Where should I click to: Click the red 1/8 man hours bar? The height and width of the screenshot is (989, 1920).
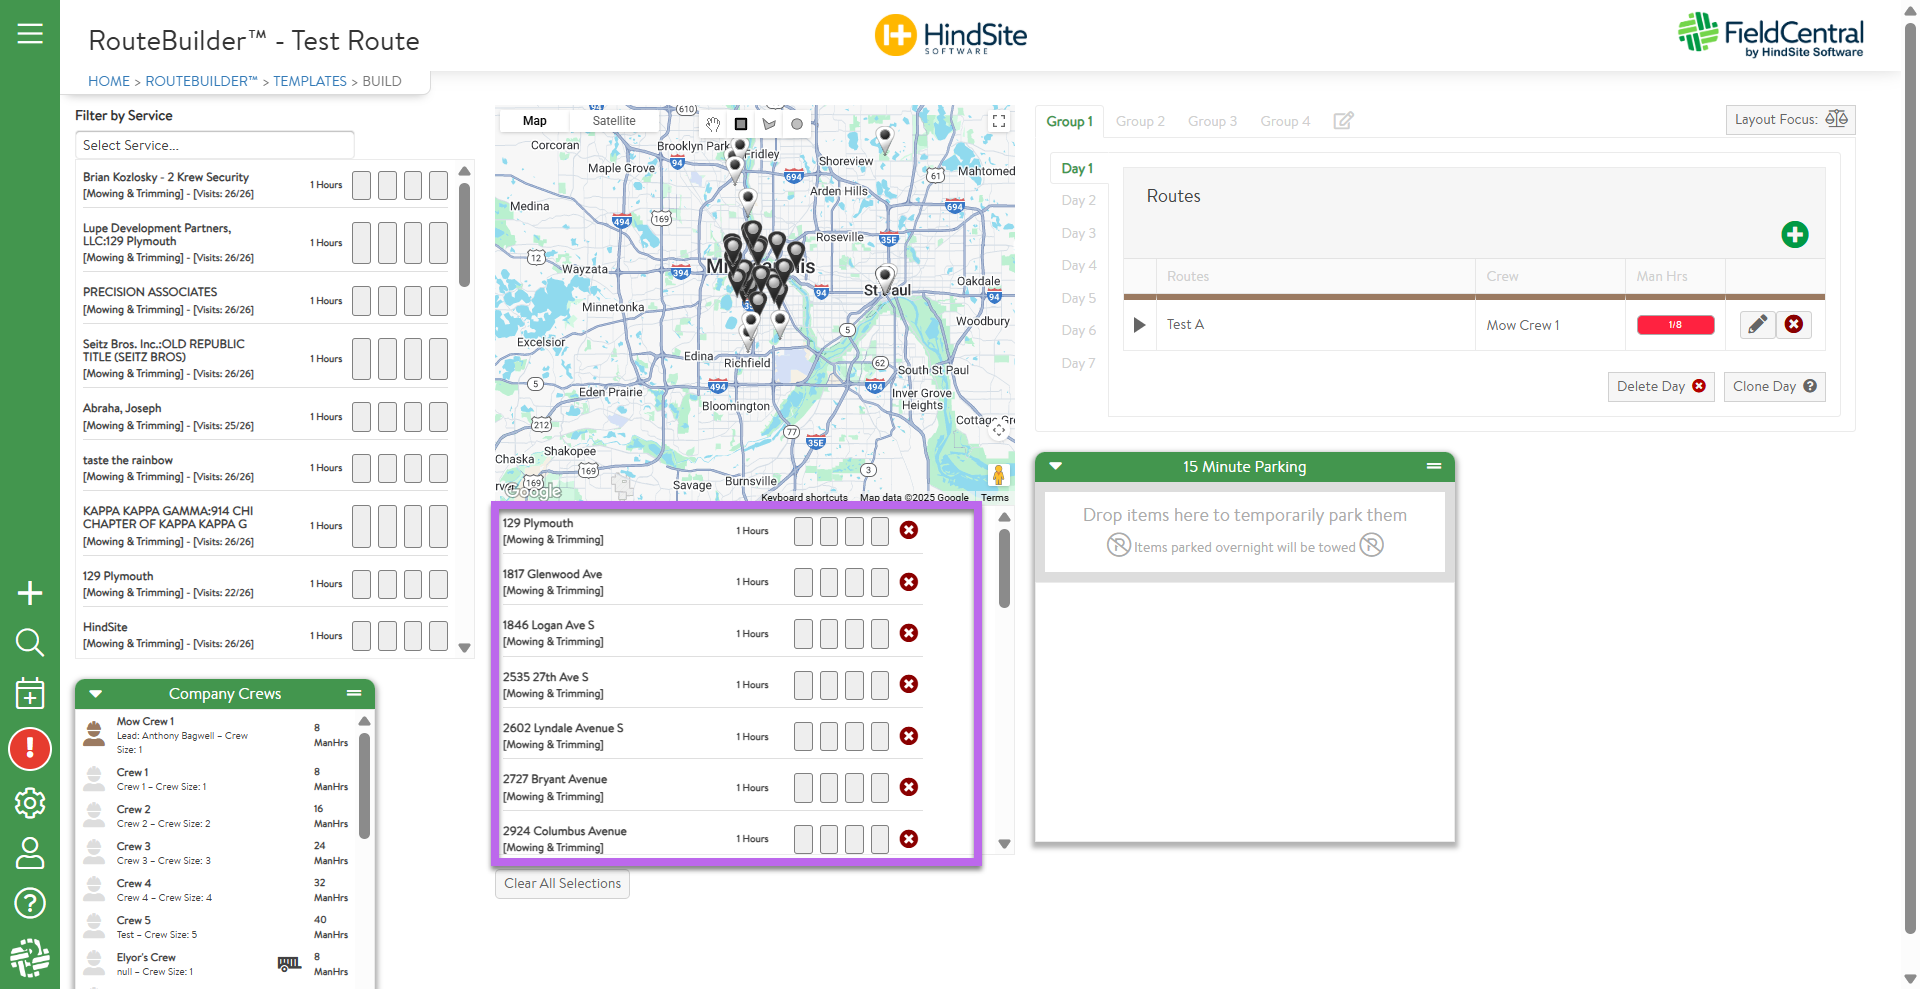1675,325
